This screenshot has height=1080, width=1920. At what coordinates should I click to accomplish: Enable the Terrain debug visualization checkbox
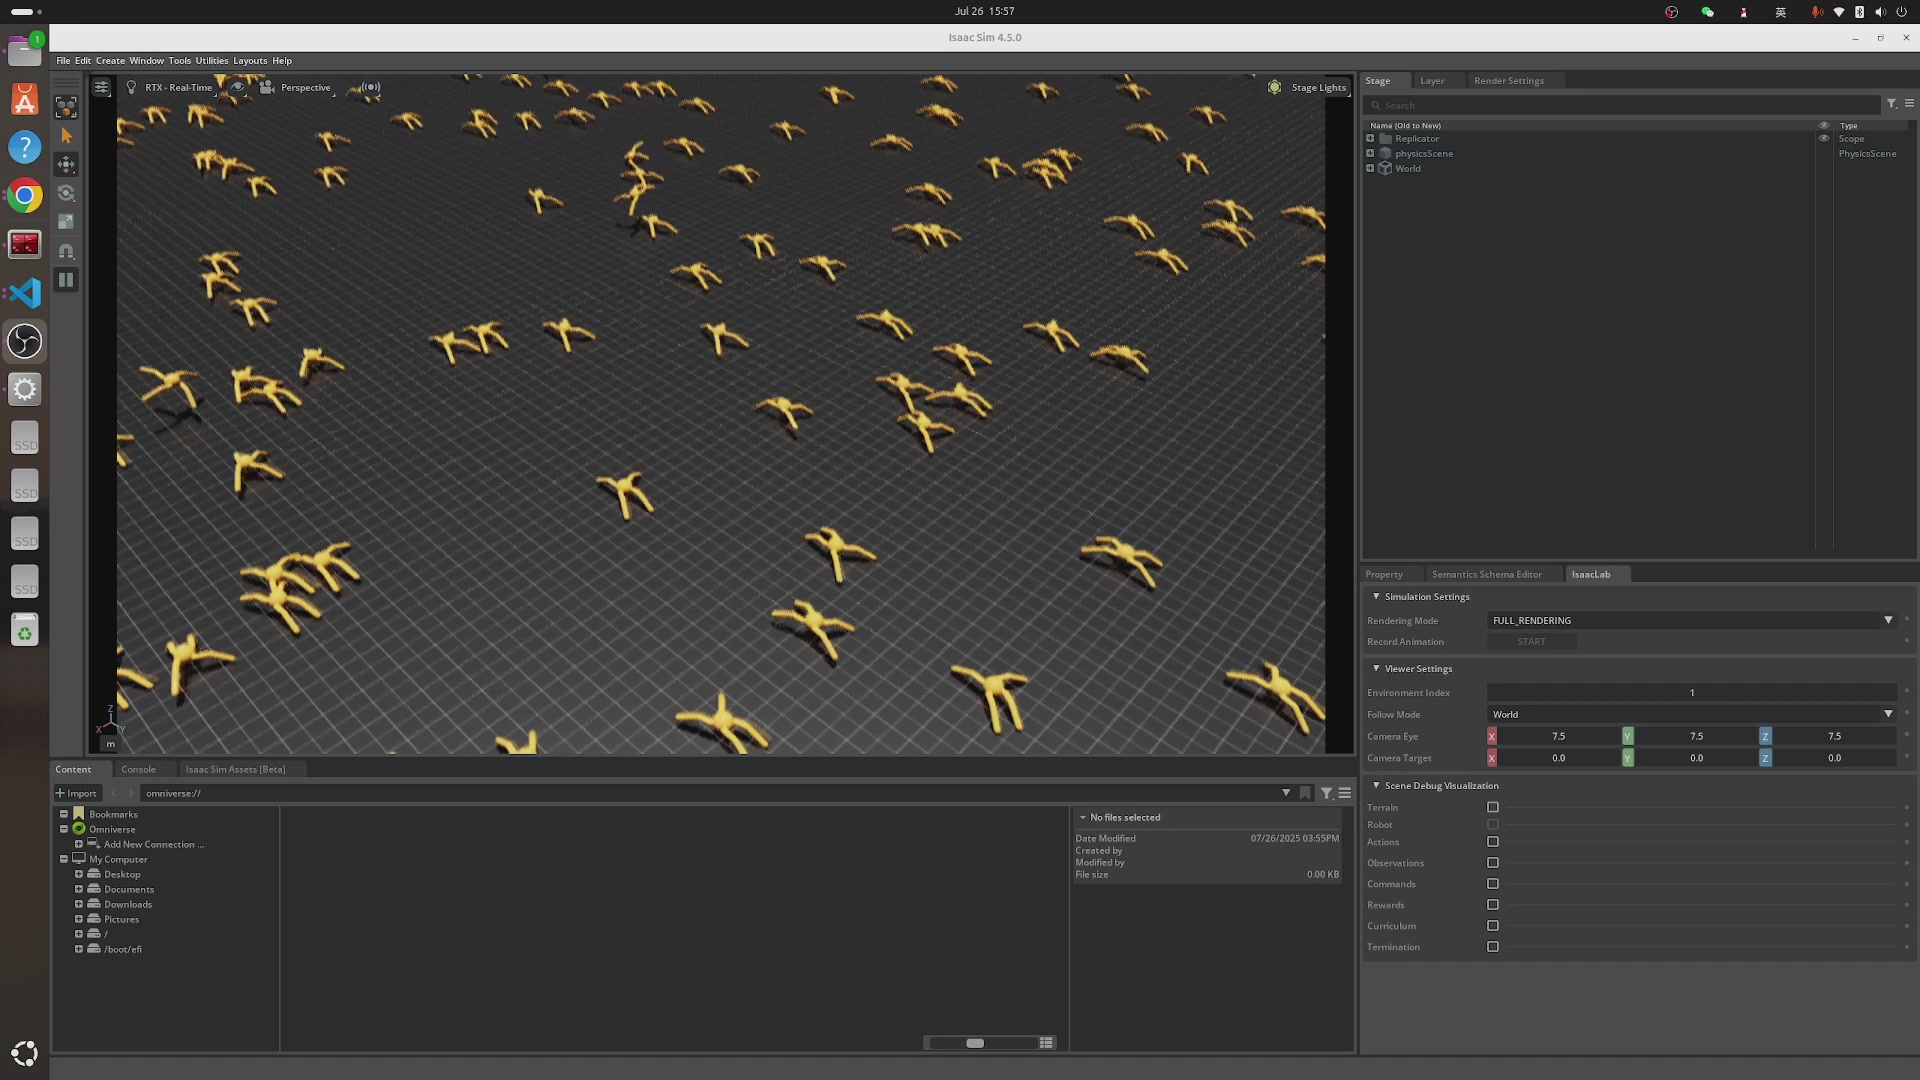[x=1493, y=807]
